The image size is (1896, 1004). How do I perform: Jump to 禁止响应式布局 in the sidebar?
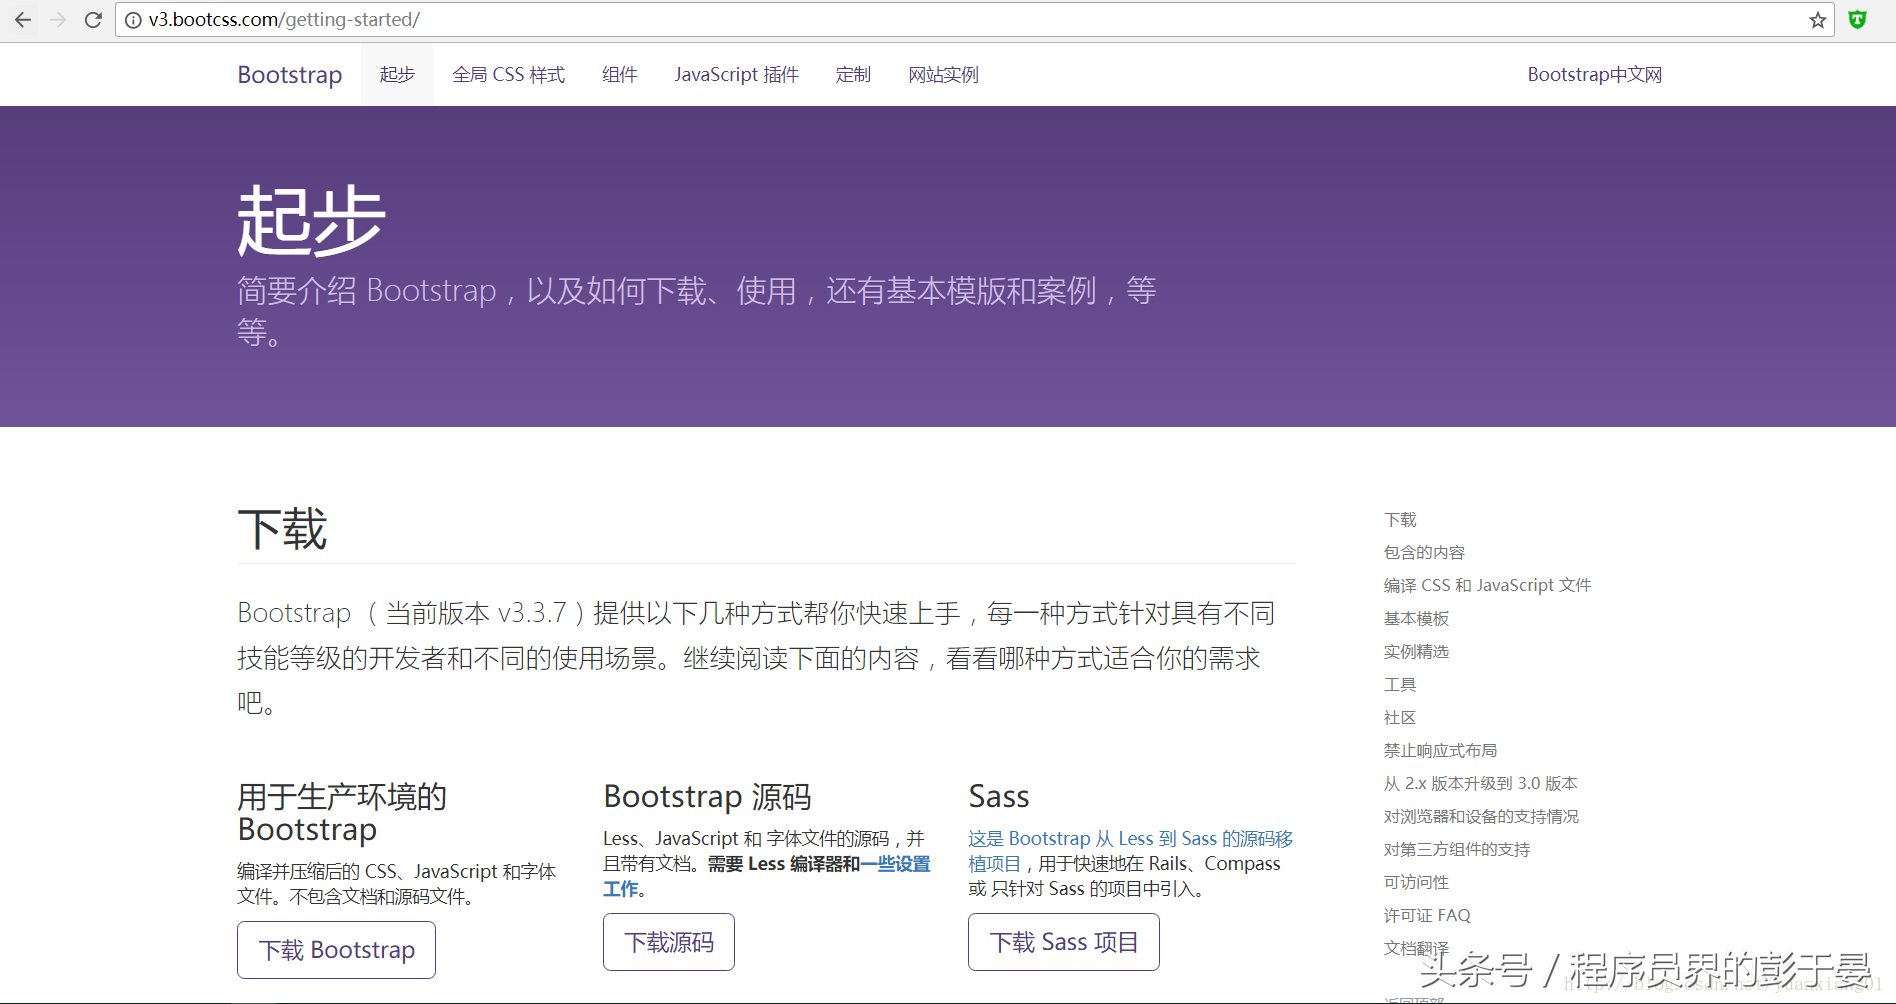tap(1440, 751)
